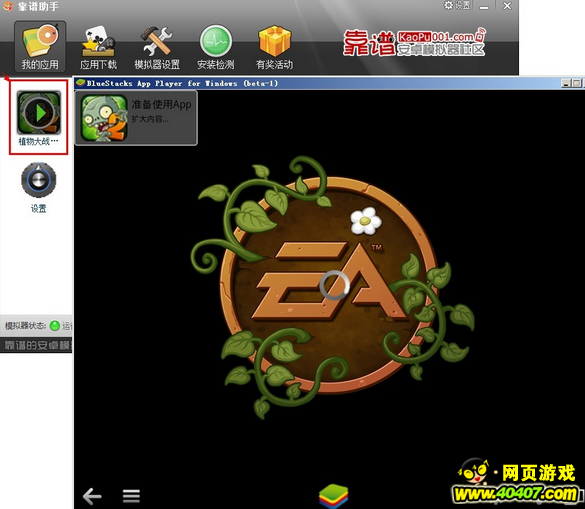
Task: Click the green emulator status indicator
Action: (55, 326)
